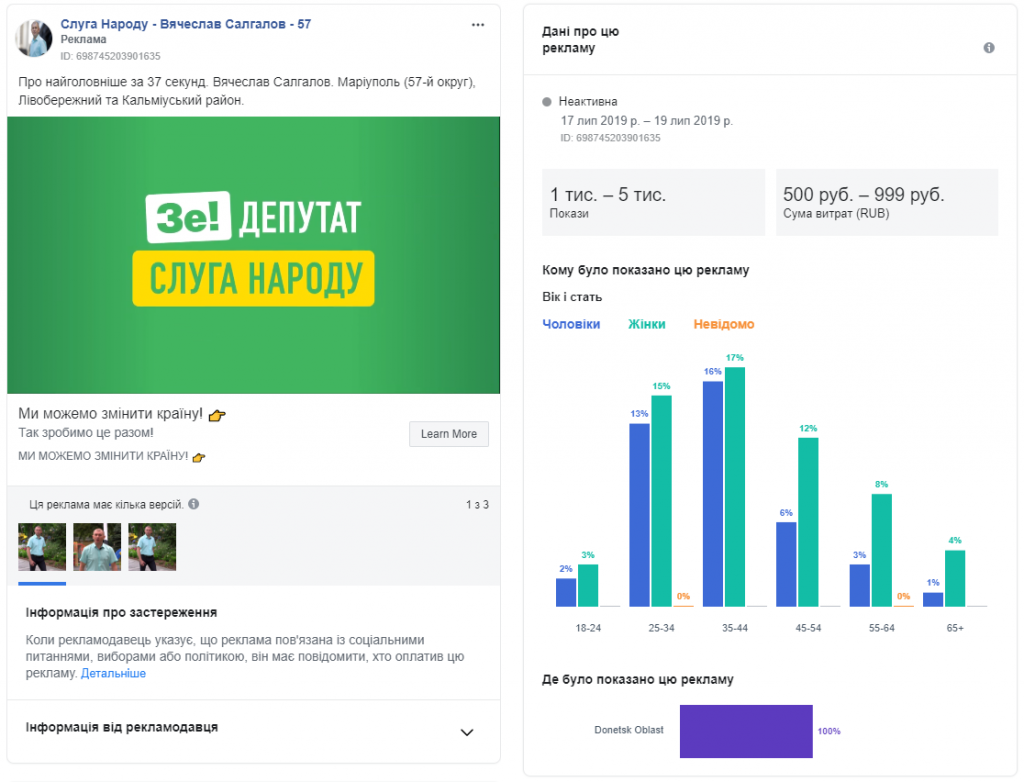
Task: Click the 'Інформація про застереження' heading
Action: 121,612
